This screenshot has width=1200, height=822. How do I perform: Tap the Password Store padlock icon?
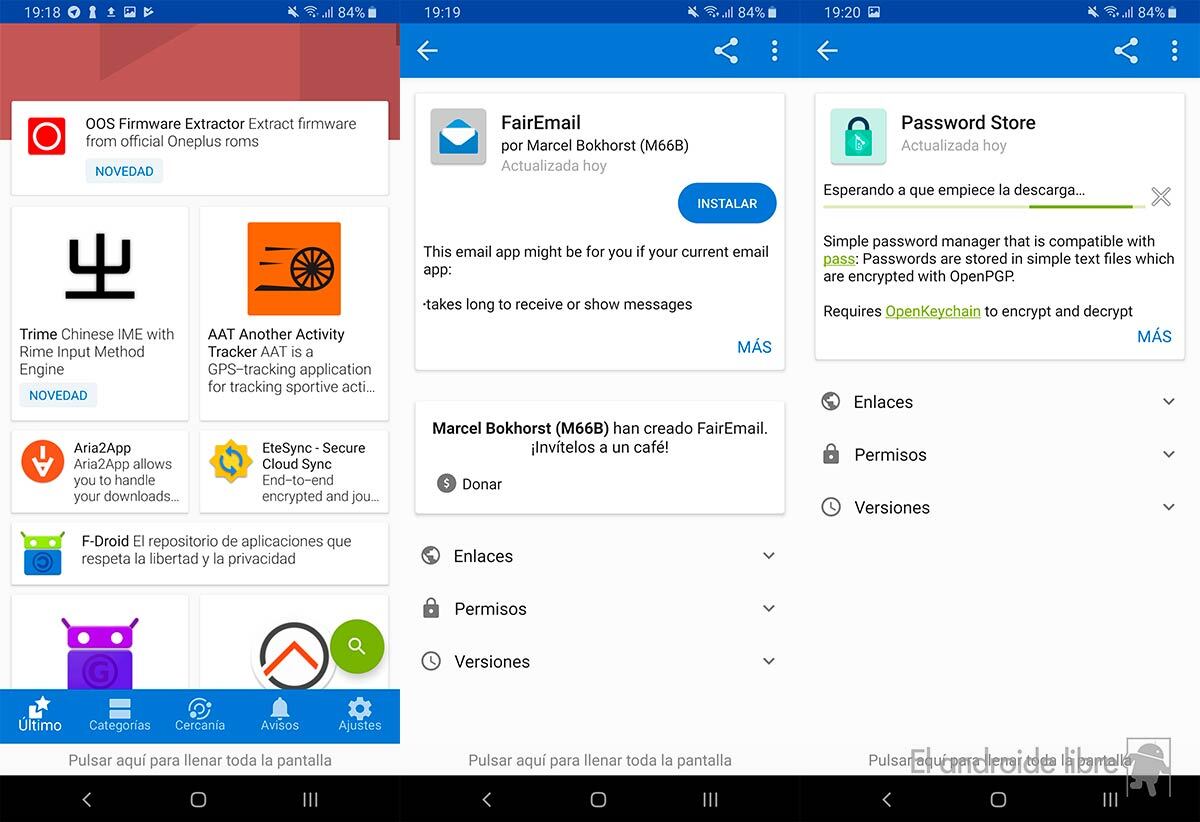pos(858,137)
